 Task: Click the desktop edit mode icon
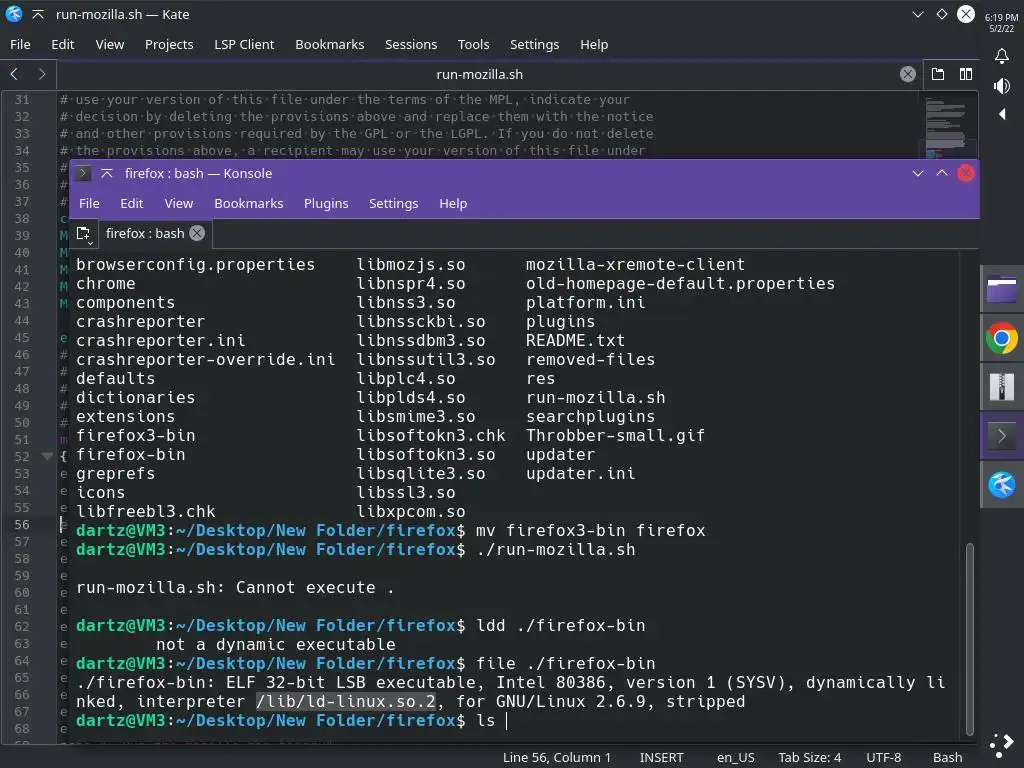[1001, 745]
